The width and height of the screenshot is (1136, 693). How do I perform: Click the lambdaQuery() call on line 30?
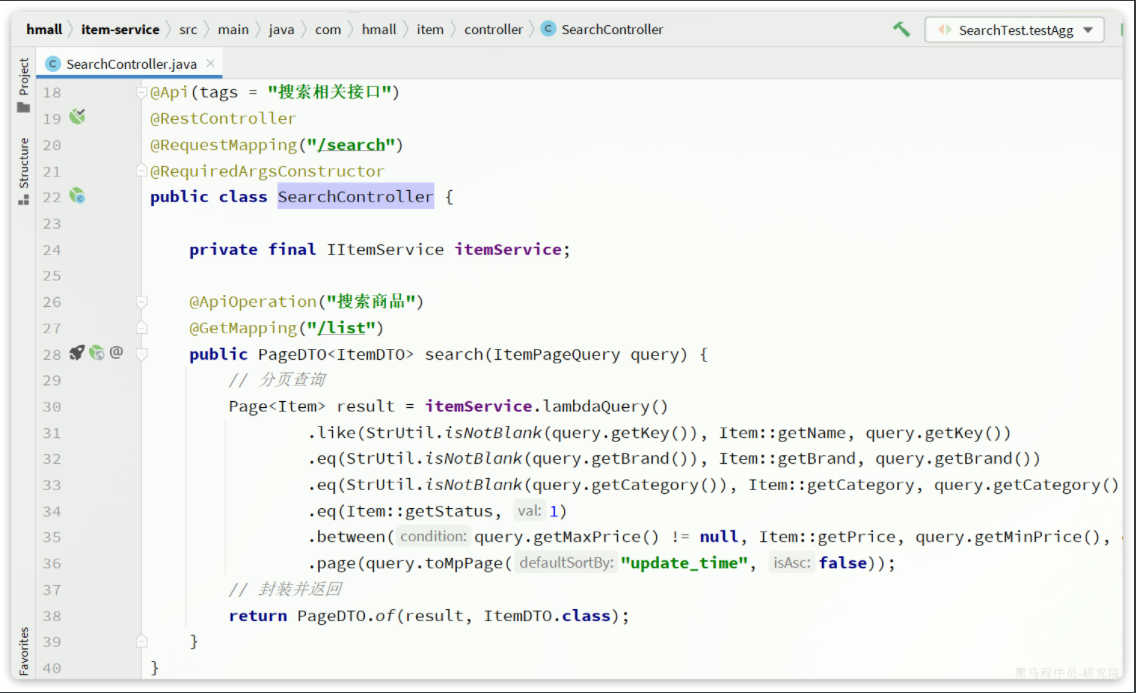pos(605,406)
